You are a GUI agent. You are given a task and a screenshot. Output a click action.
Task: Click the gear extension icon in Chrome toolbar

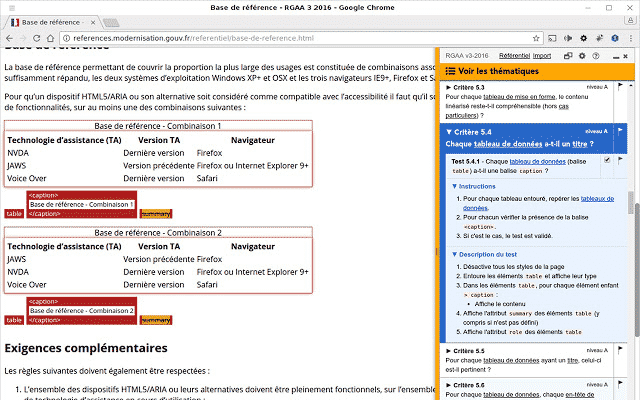point(584,38)
